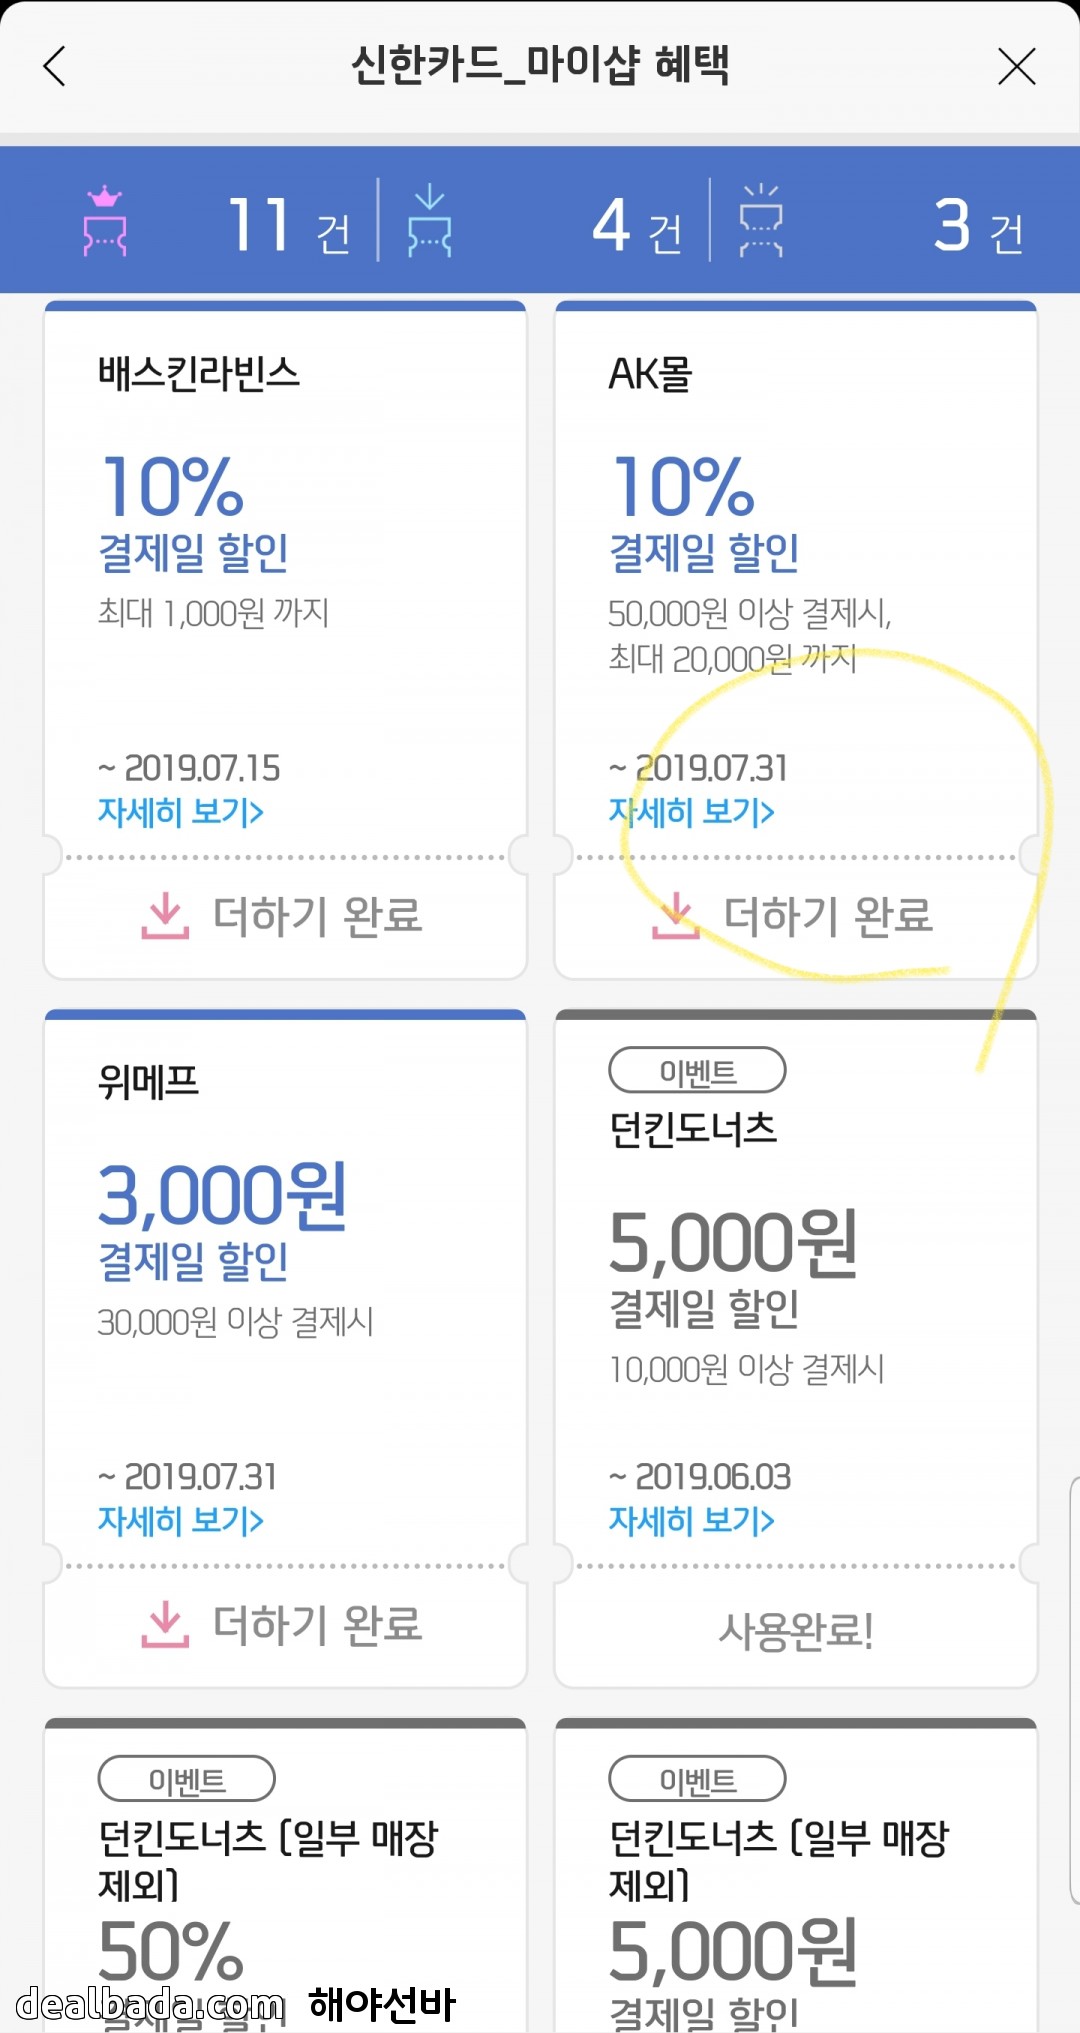This screenshot has width=1080, height=2033.
Task: Tap download icon on AK몰 coupon
Action: click(676, 916)
